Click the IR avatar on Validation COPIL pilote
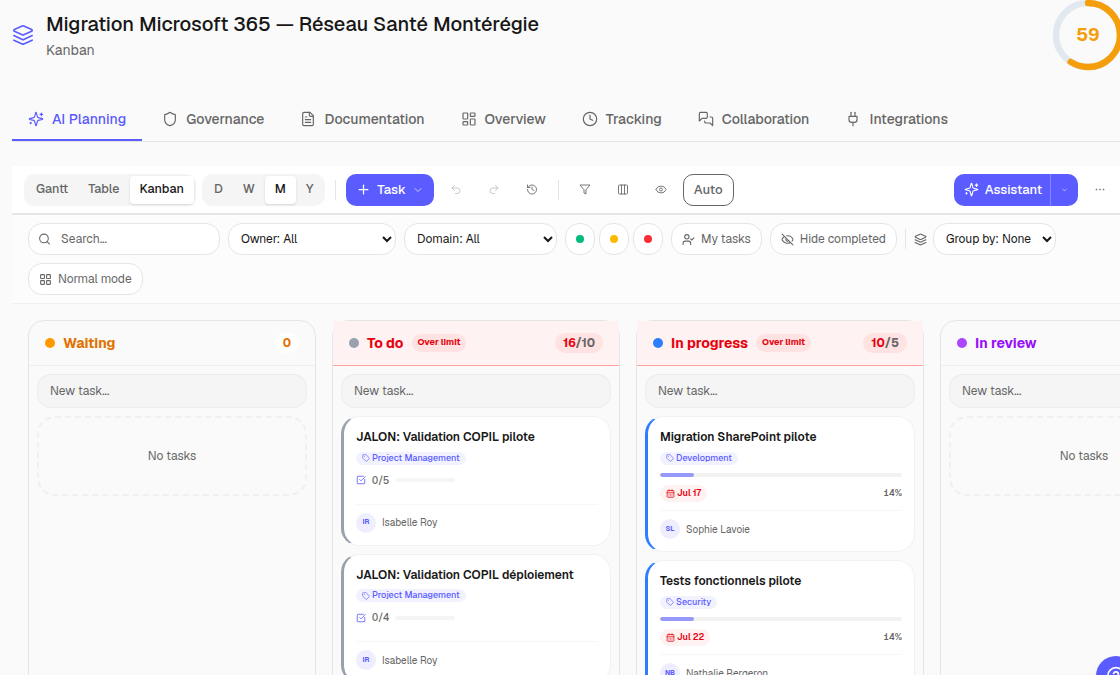The height and width of the screenshot is (675, 1120). (366, 522)
